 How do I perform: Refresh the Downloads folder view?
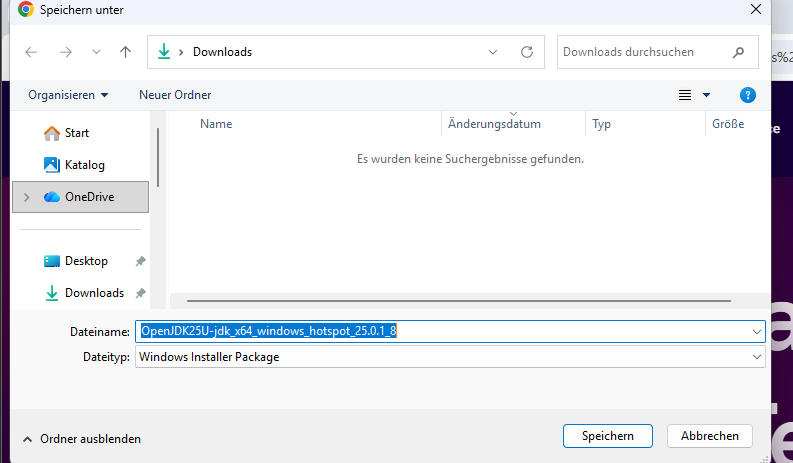(x=526, y=52)
